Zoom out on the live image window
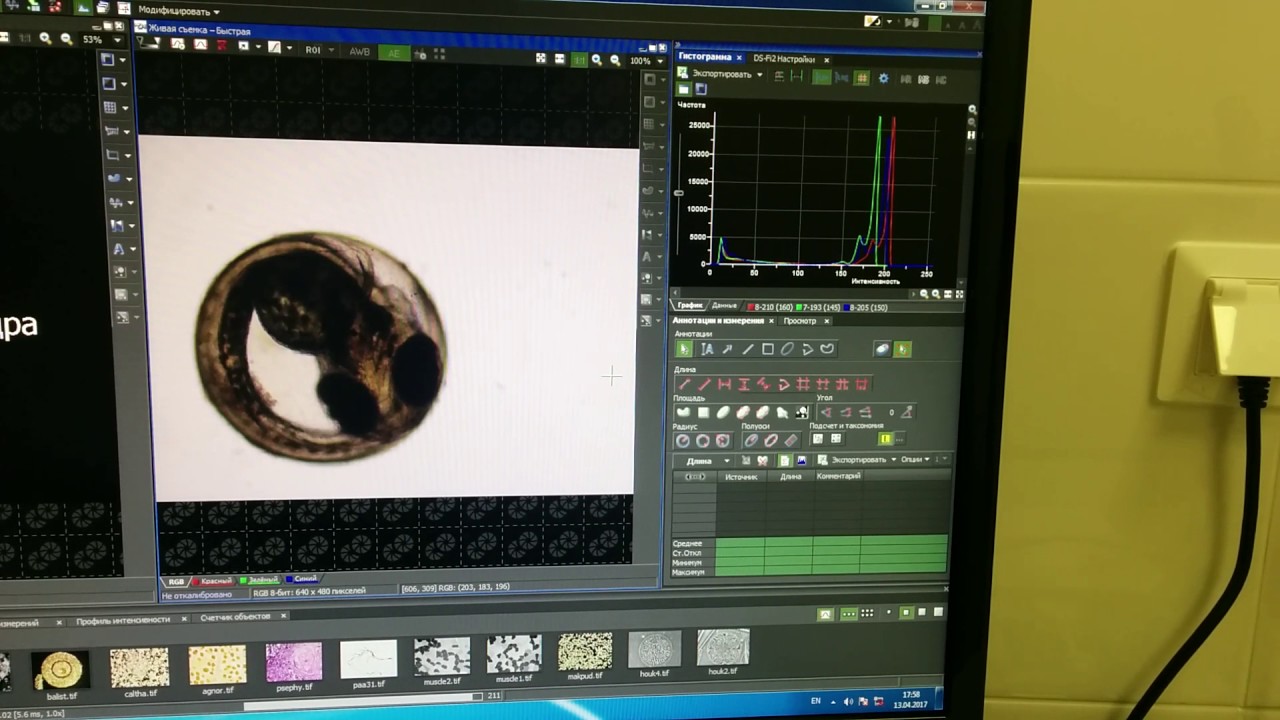The width and height of the screenshot is (1280, 720). (615, 60)
